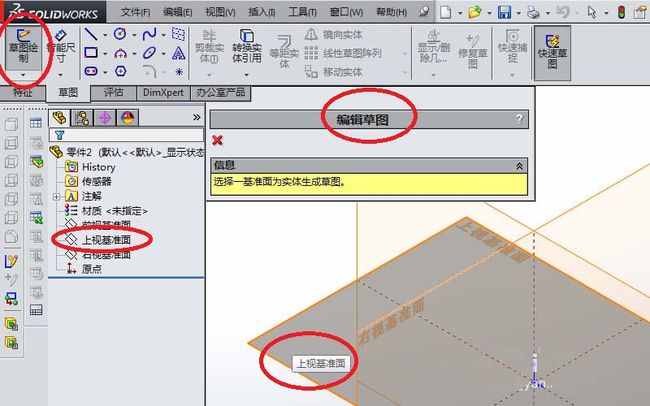Open the Slot tool dropdown arrow
The width and height of the screenshot is (650, 406).
[x=105, y=72]
